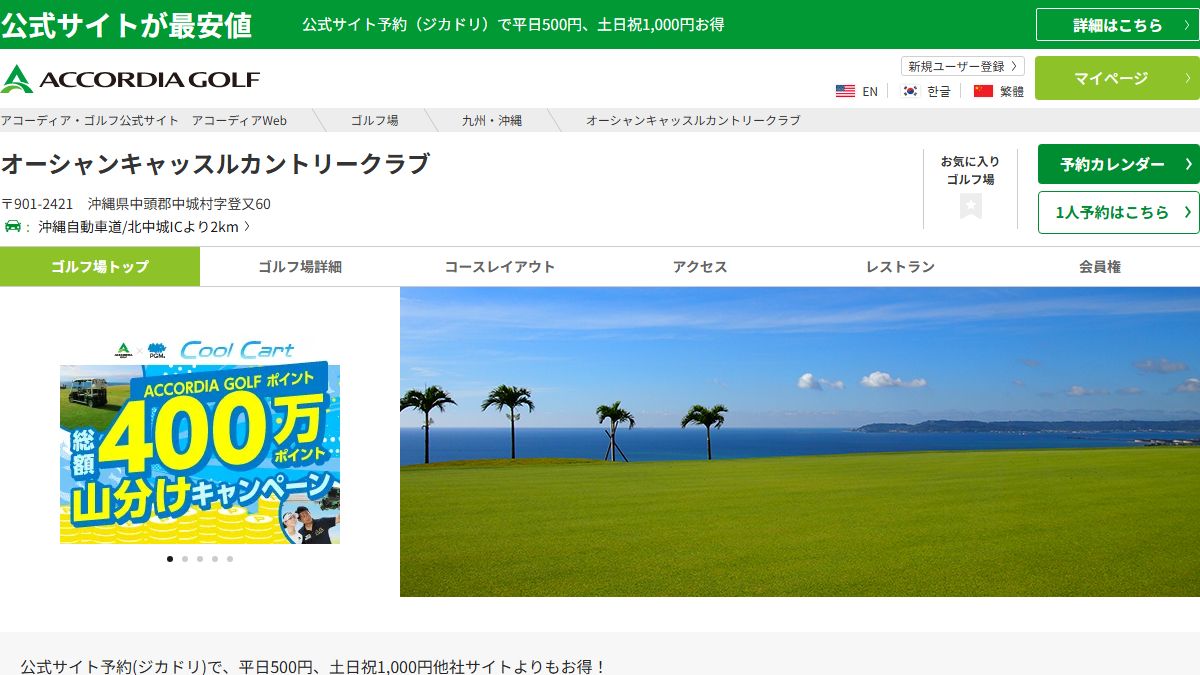Screen dimensions: 1200x675
Task: Select the コースレイアウト tab
Action: point(500,266)
